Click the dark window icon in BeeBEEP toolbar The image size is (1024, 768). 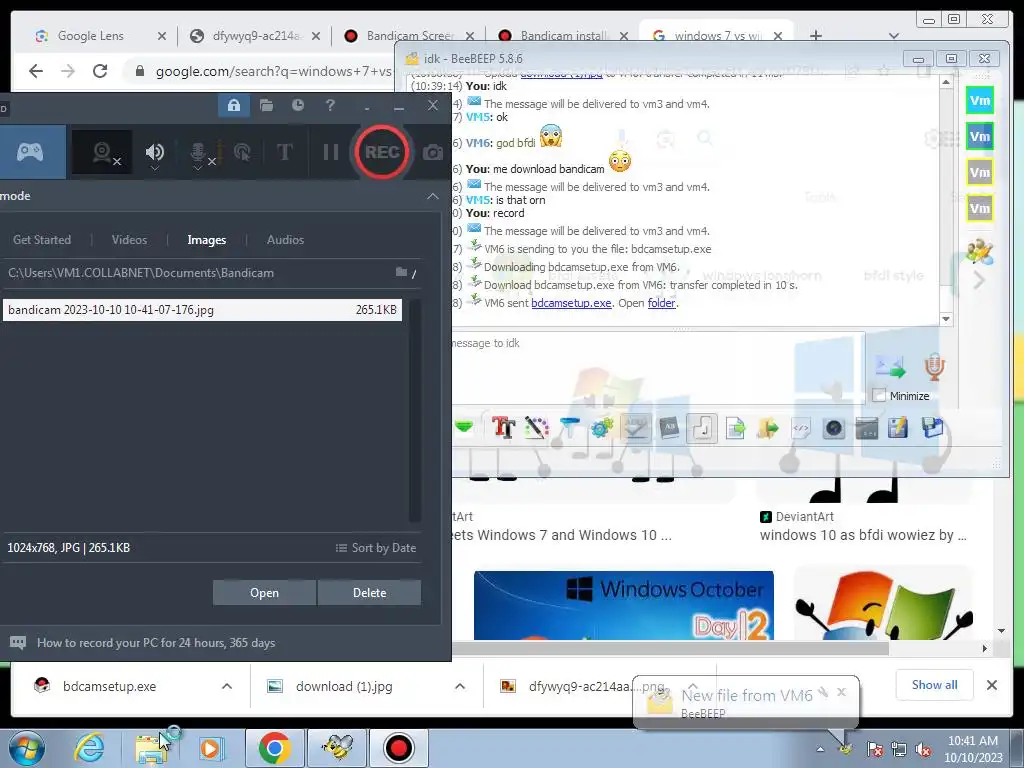pos(867,428)
